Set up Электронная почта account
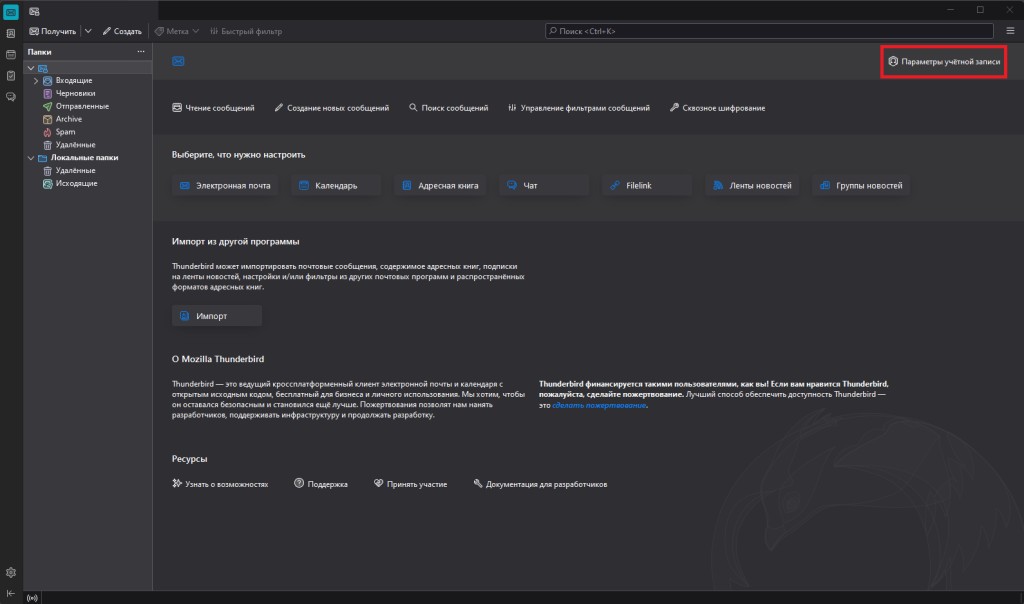Image resolution: width=1024 pixels, height=604 pixels. tap(224, 185)
